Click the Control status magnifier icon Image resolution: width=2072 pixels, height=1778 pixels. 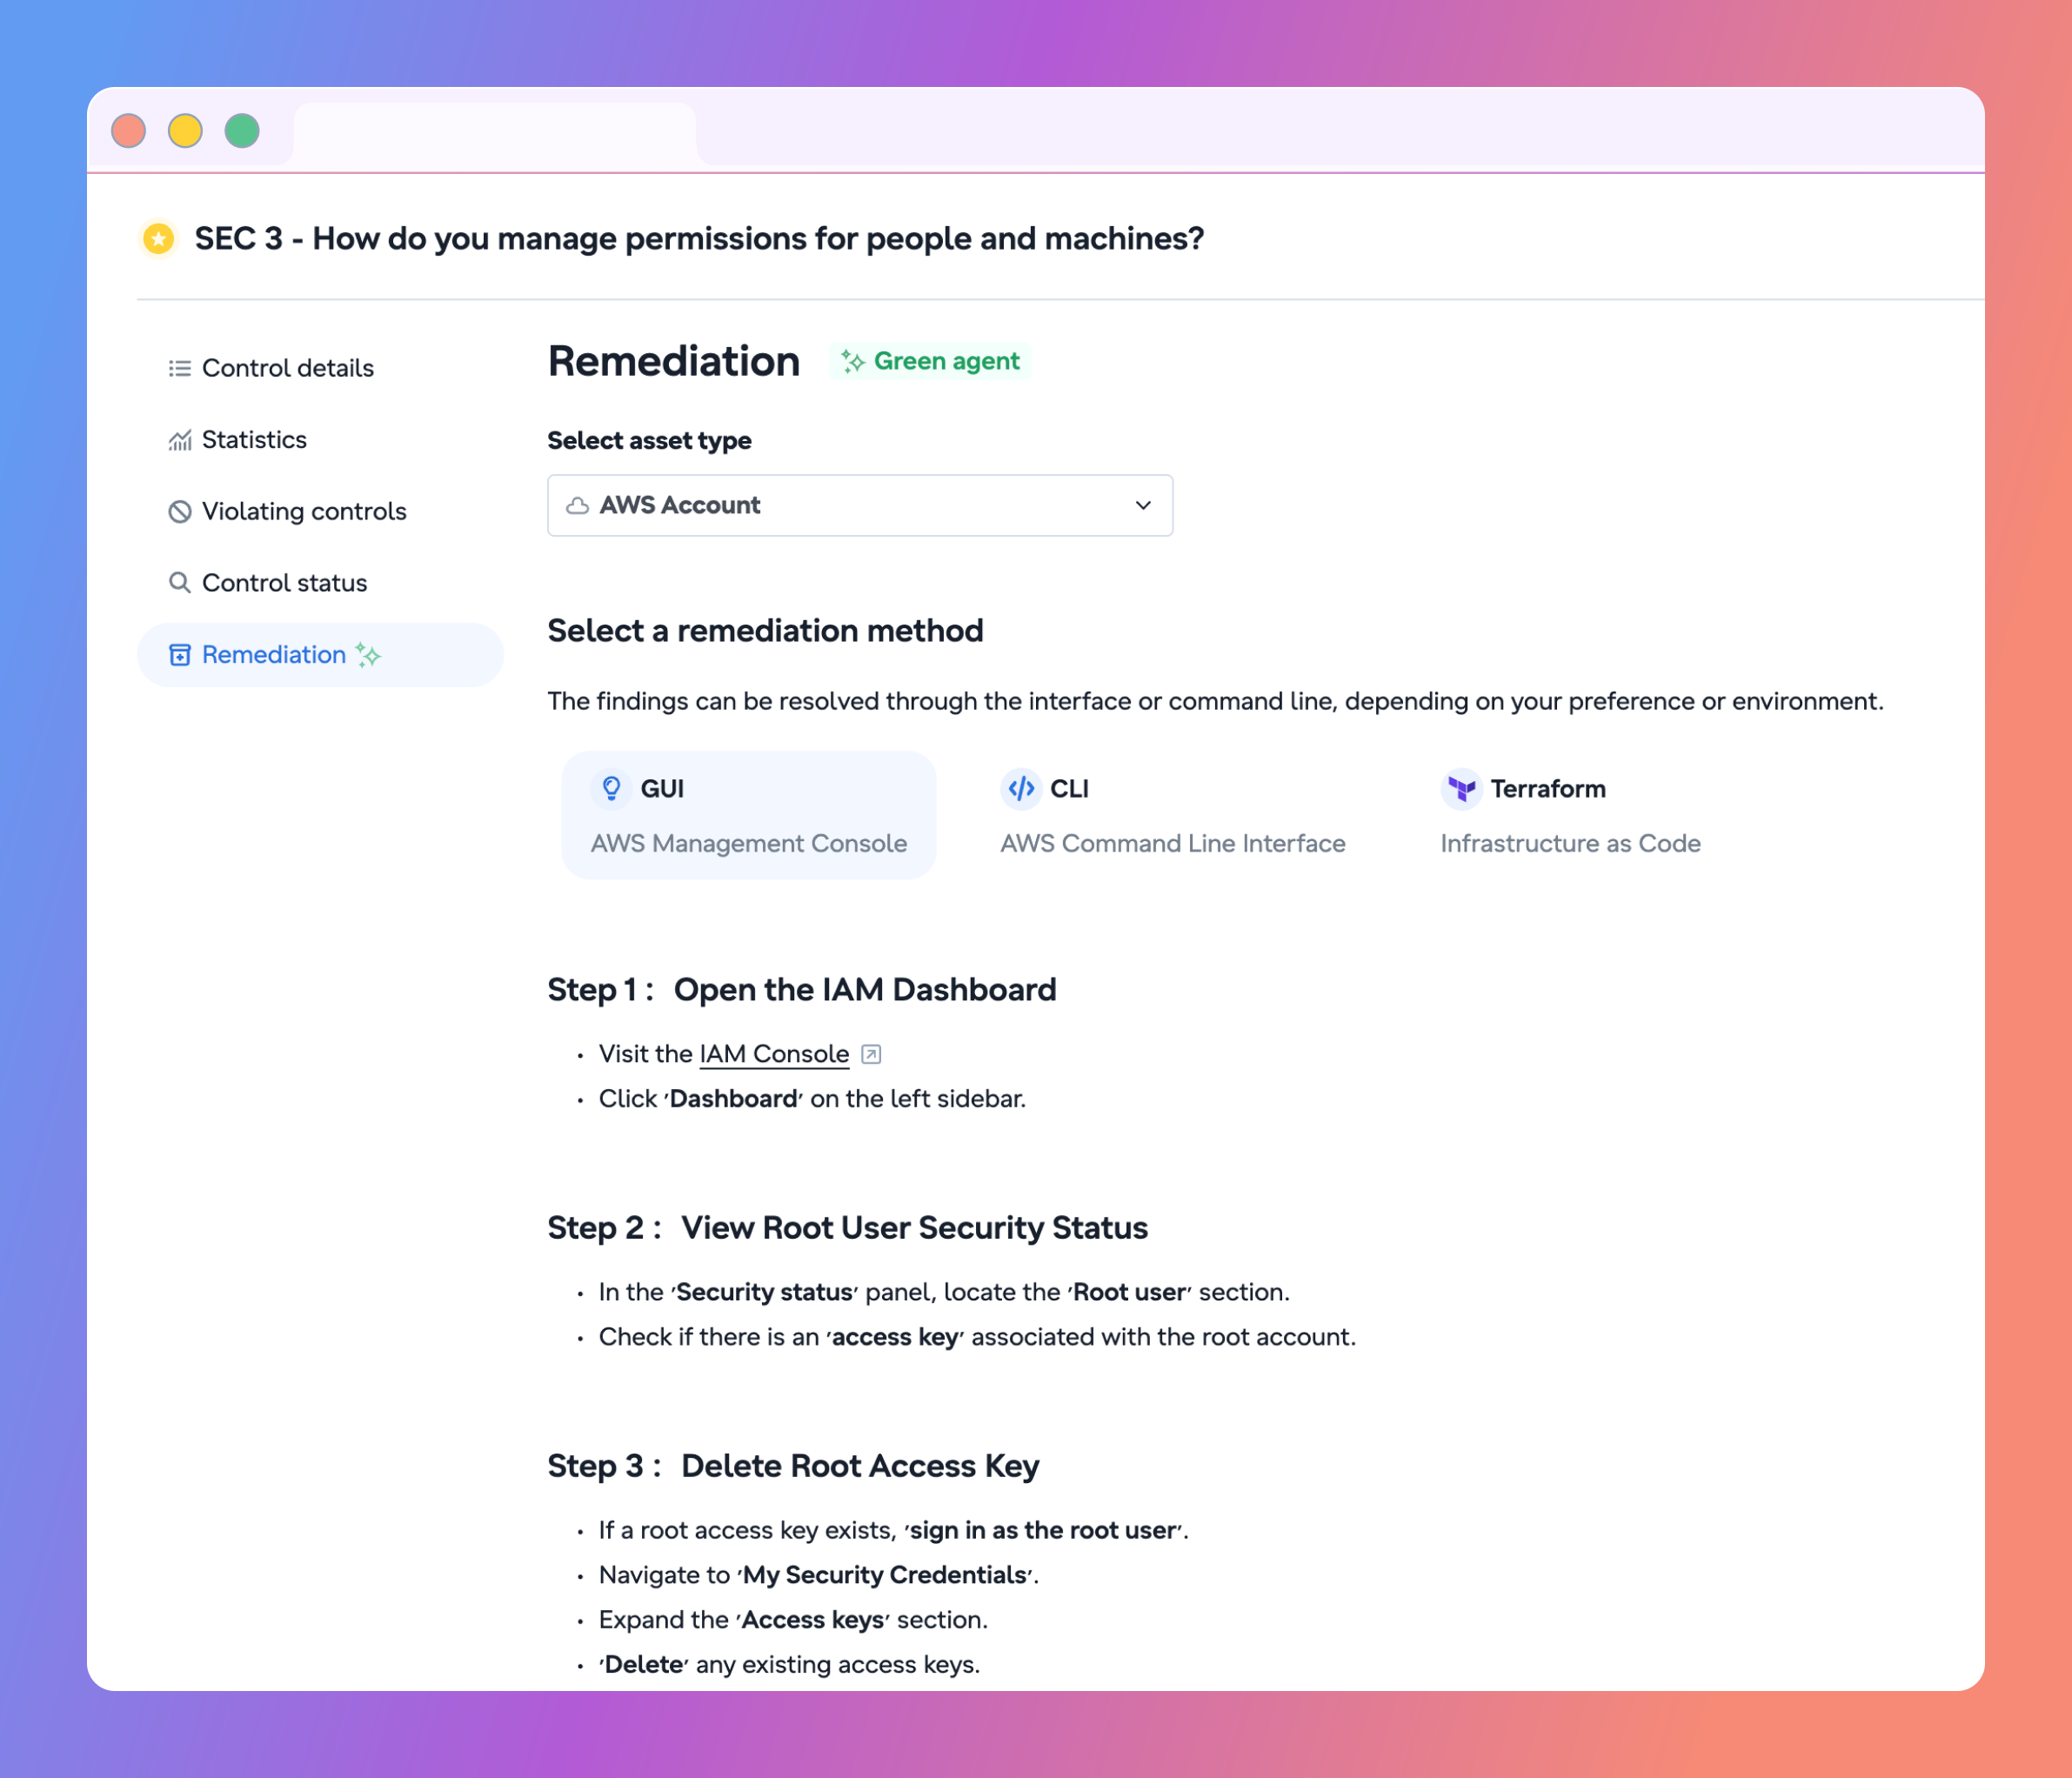click(x=180, y=583)
